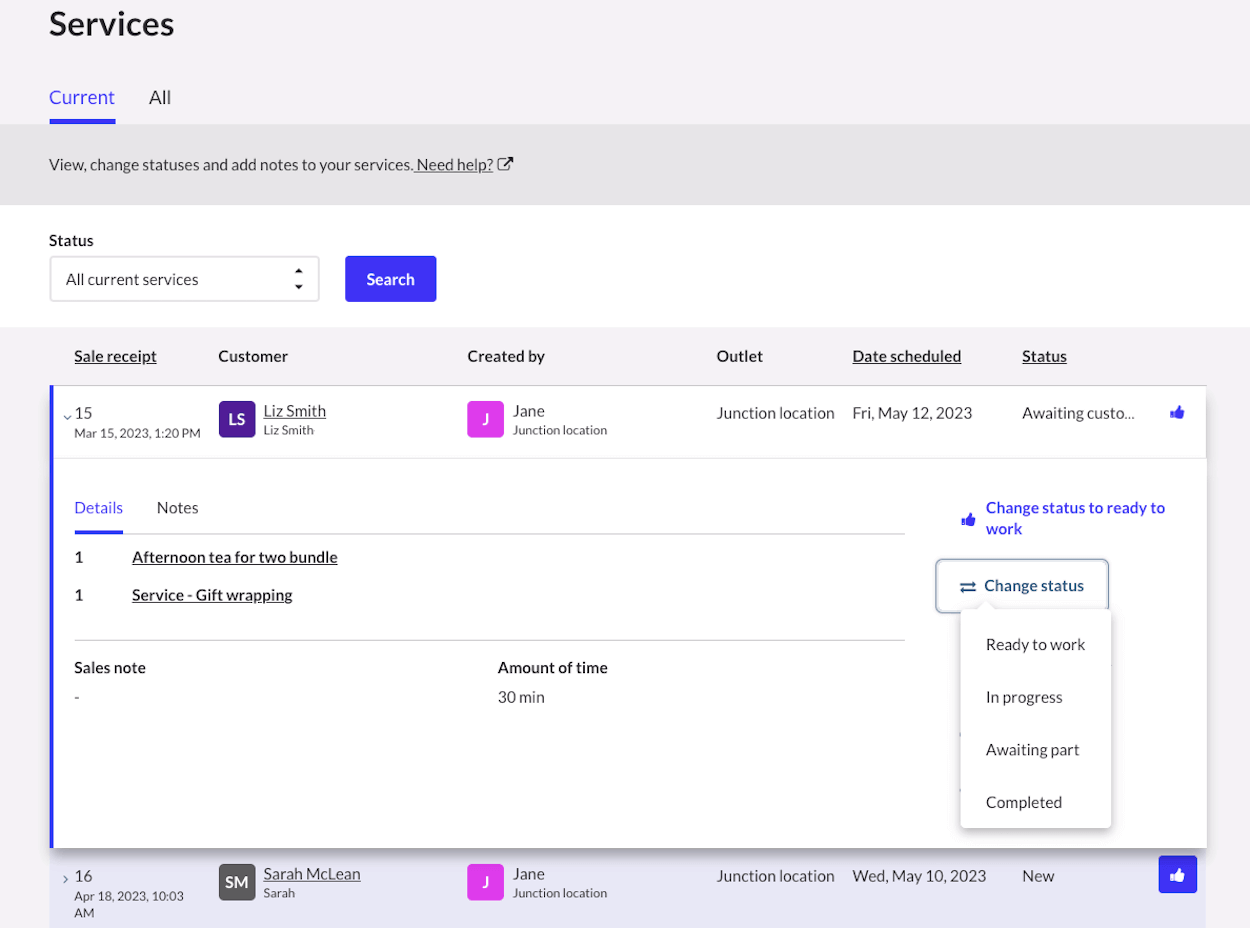The height and width of the screenshot is (928, 1250).
Task: Mark service as Completed in menu
Action: coord(1023,802)
